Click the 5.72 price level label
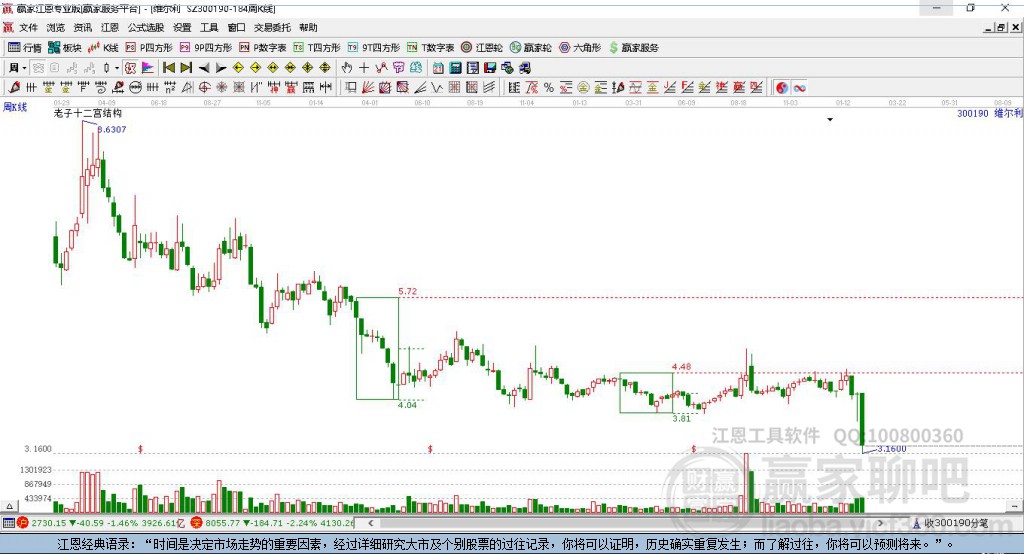This screenshot has height=554, width=1024. pos(408,291)
